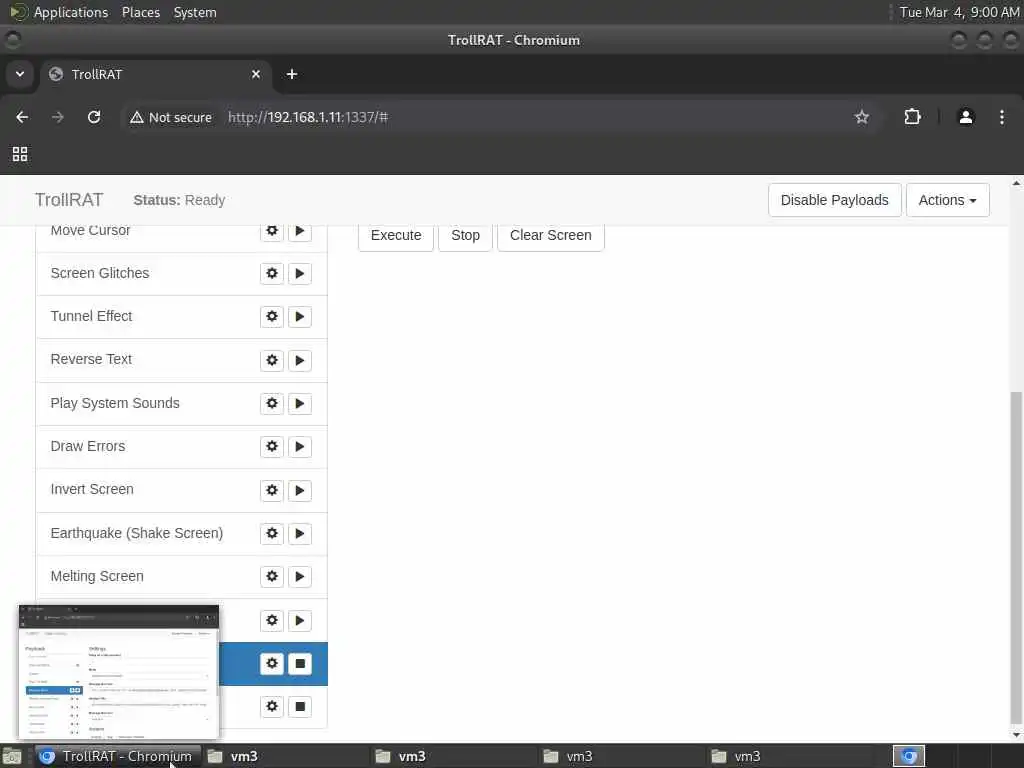Switch to the TrollRAT tab
The width and height of the screenshot is (1024, 768).
pos(155,74)
